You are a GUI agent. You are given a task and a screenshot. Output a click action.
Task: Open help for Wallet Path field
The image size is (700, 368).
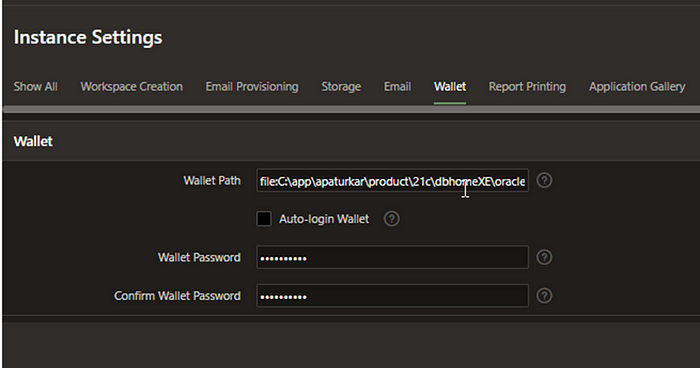(544, 180)
